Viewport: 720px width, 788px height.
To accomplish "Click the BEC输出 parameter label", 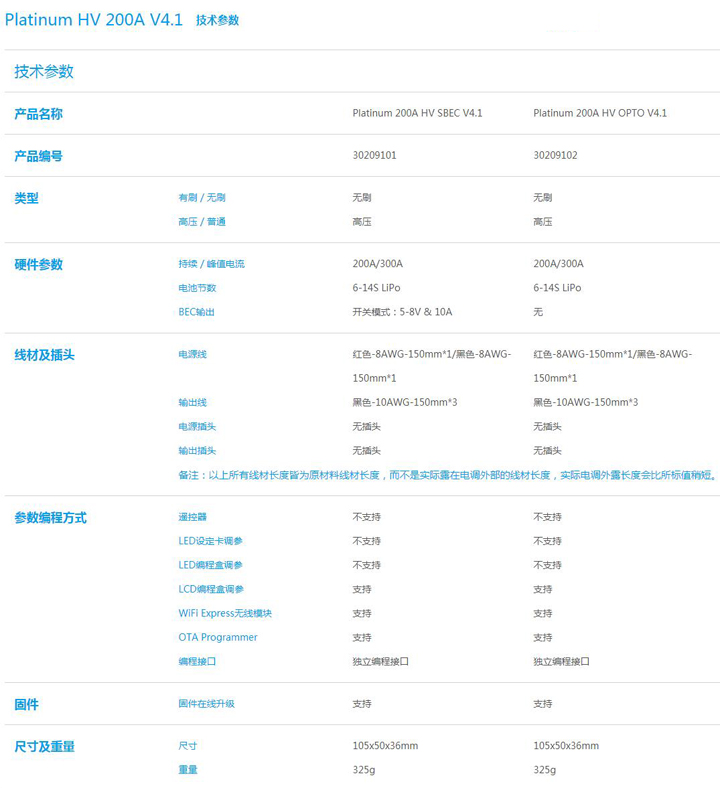I will pyautogui.click(x=196, y=312).
